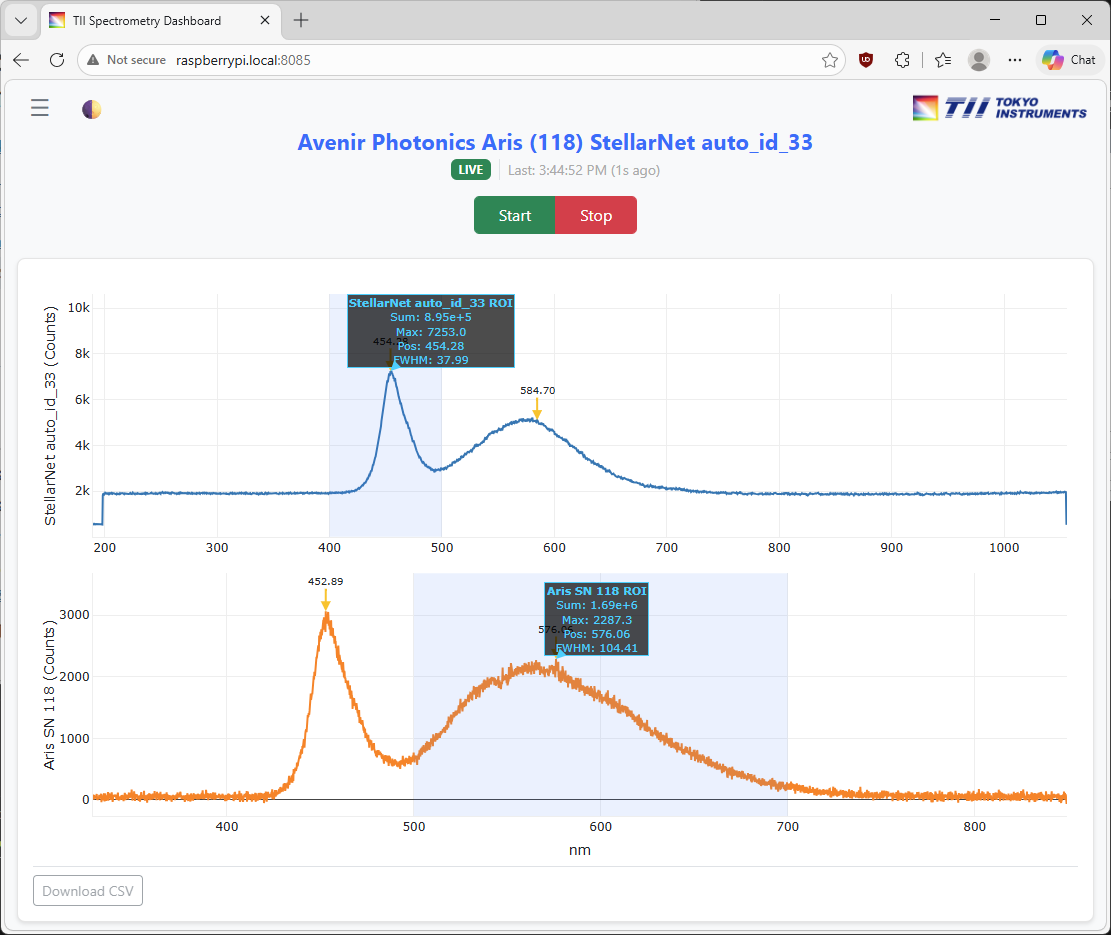The height and width of the screenshot is (935, 1111).
Task: Open the browser extensions puzzle icon
Action: tap(902, 60)
